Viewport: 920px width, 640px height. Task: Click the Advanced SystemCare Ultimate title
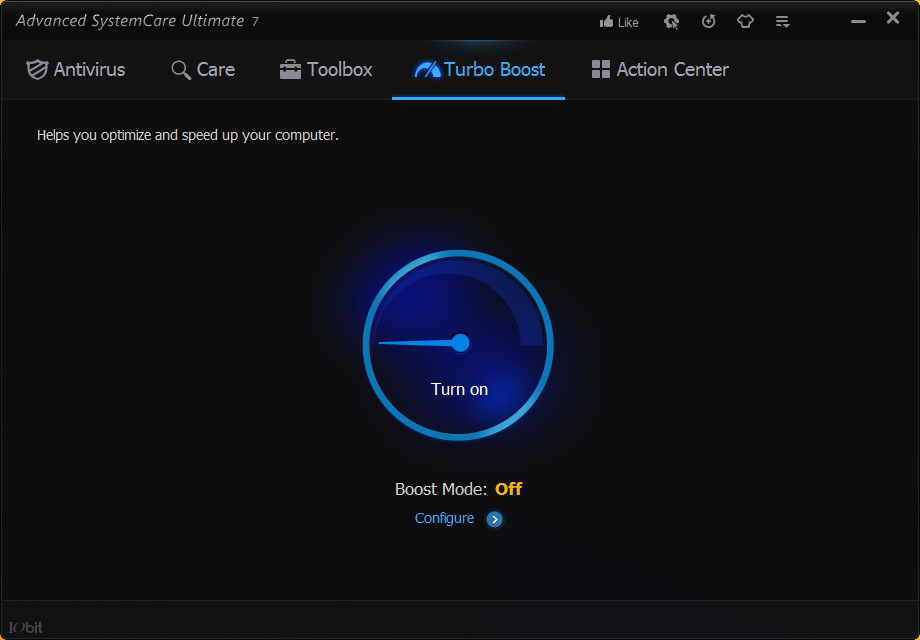pos(137,21)
